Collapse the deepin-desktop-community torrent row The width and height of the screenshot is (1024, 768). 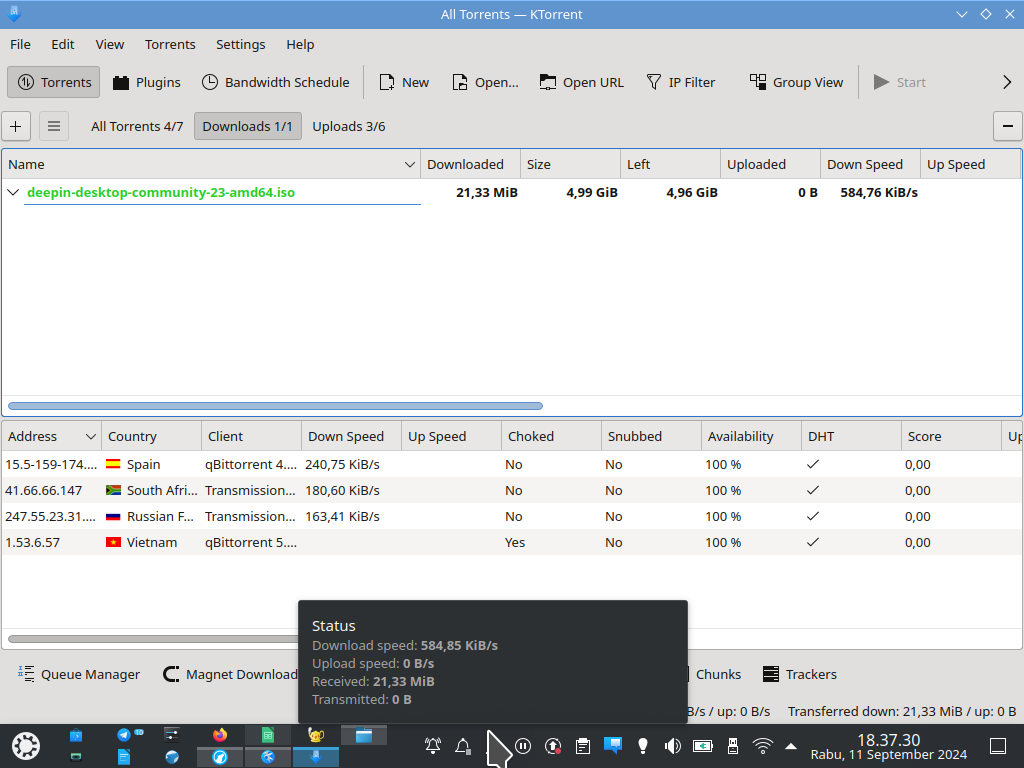tap(13, 192)
